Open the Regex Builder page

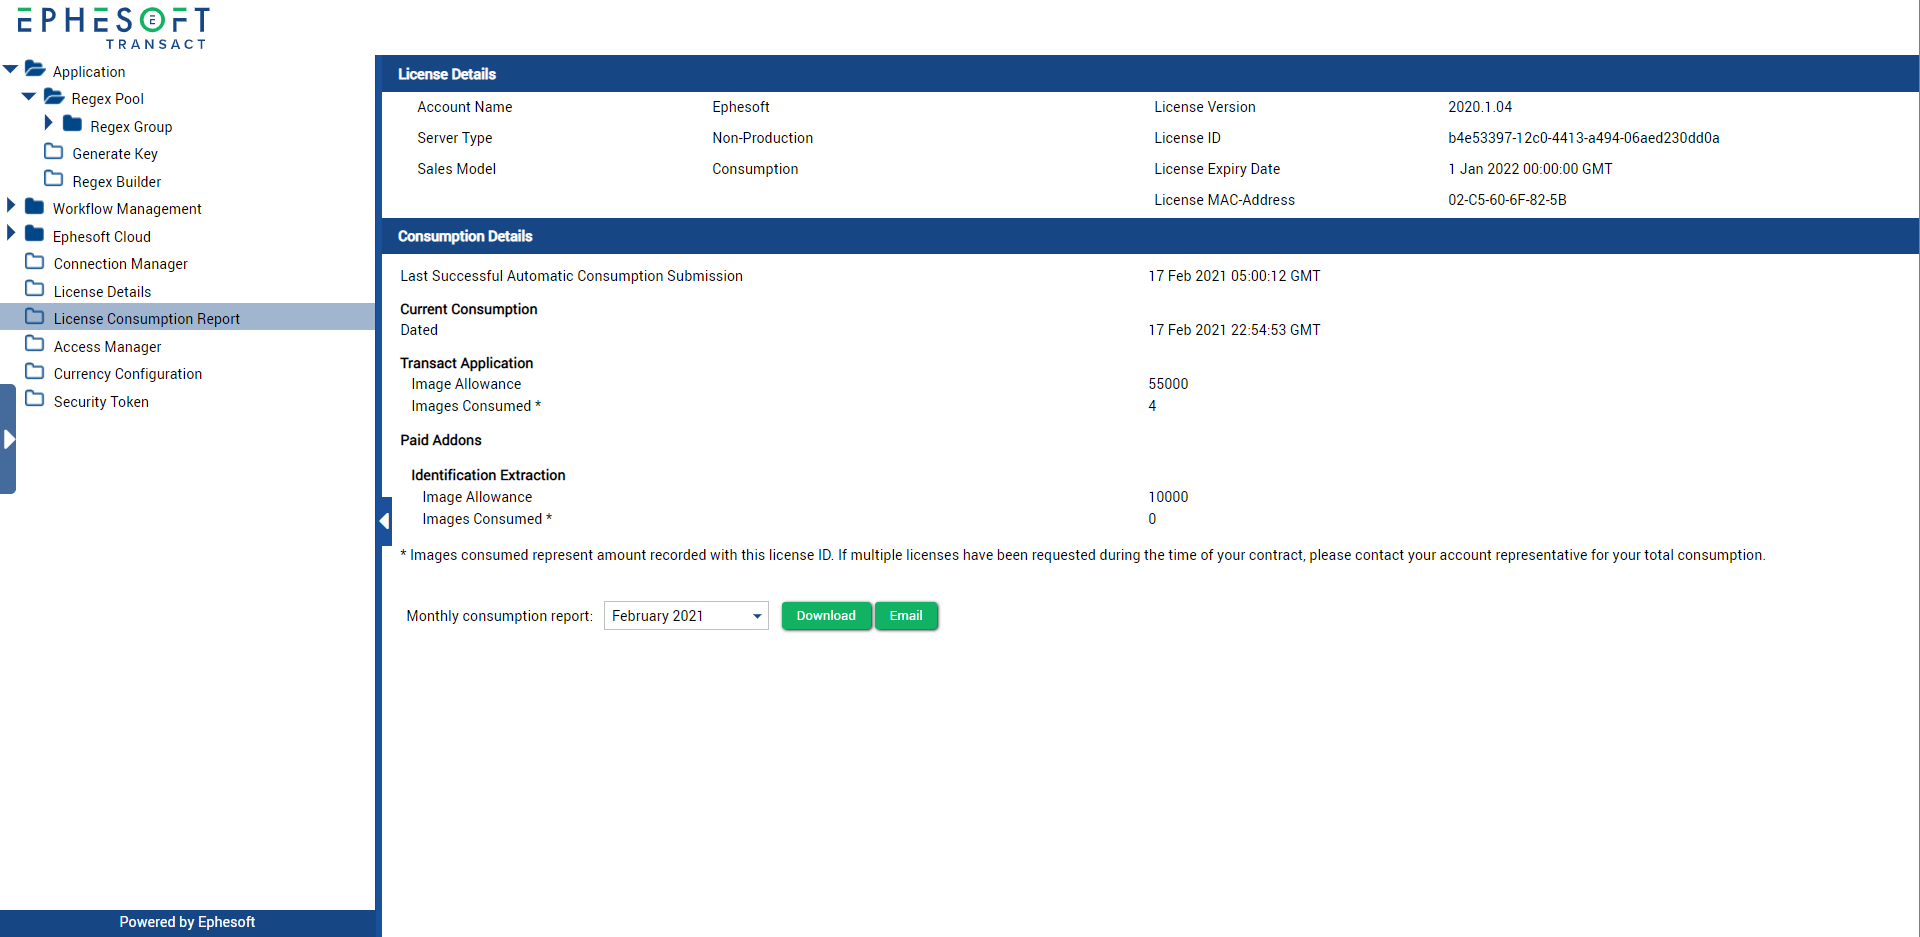[117, 182]
